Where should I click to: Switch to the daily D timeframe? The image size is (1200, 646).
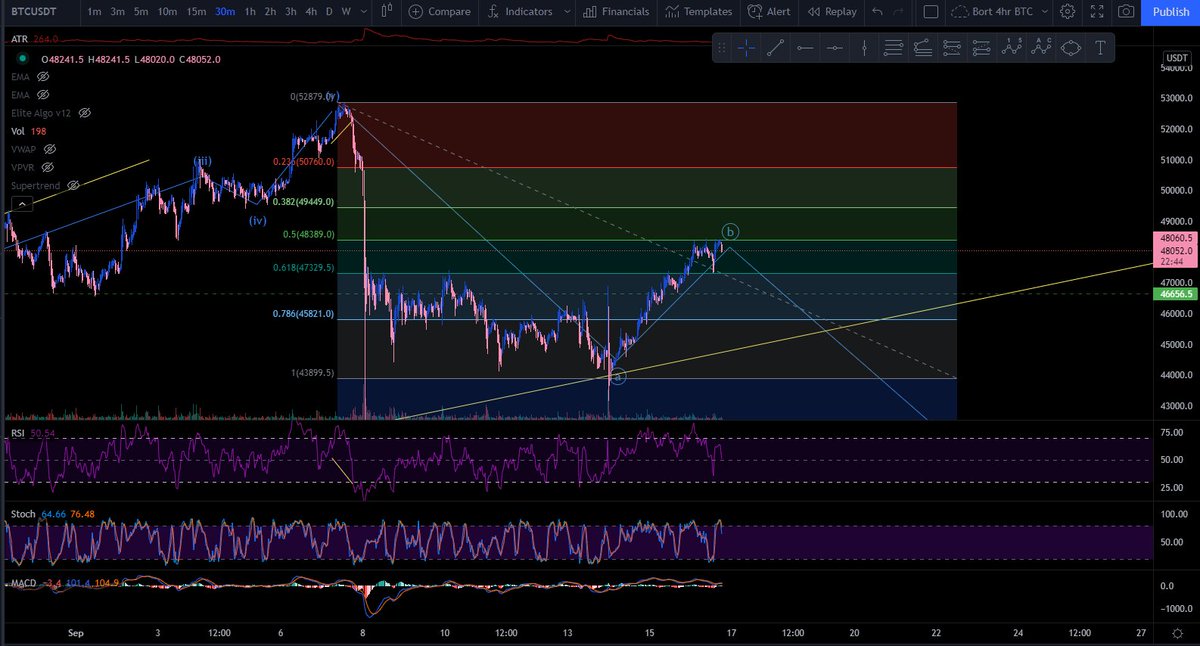(x=330, y=12)
